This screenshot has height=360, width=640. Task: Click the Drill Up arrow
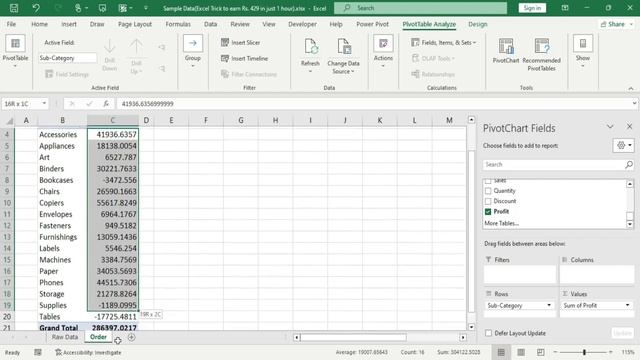(136, 46)
